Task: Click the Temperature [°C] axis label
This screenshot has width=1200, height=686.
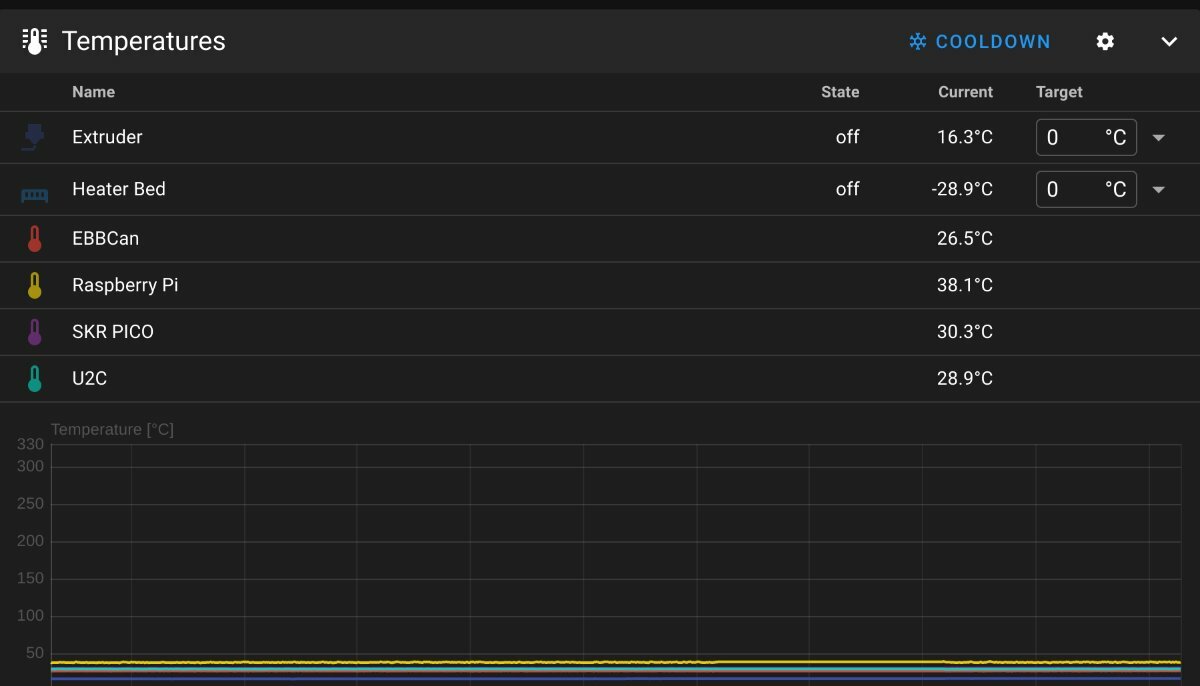Action: pos(112,429)
